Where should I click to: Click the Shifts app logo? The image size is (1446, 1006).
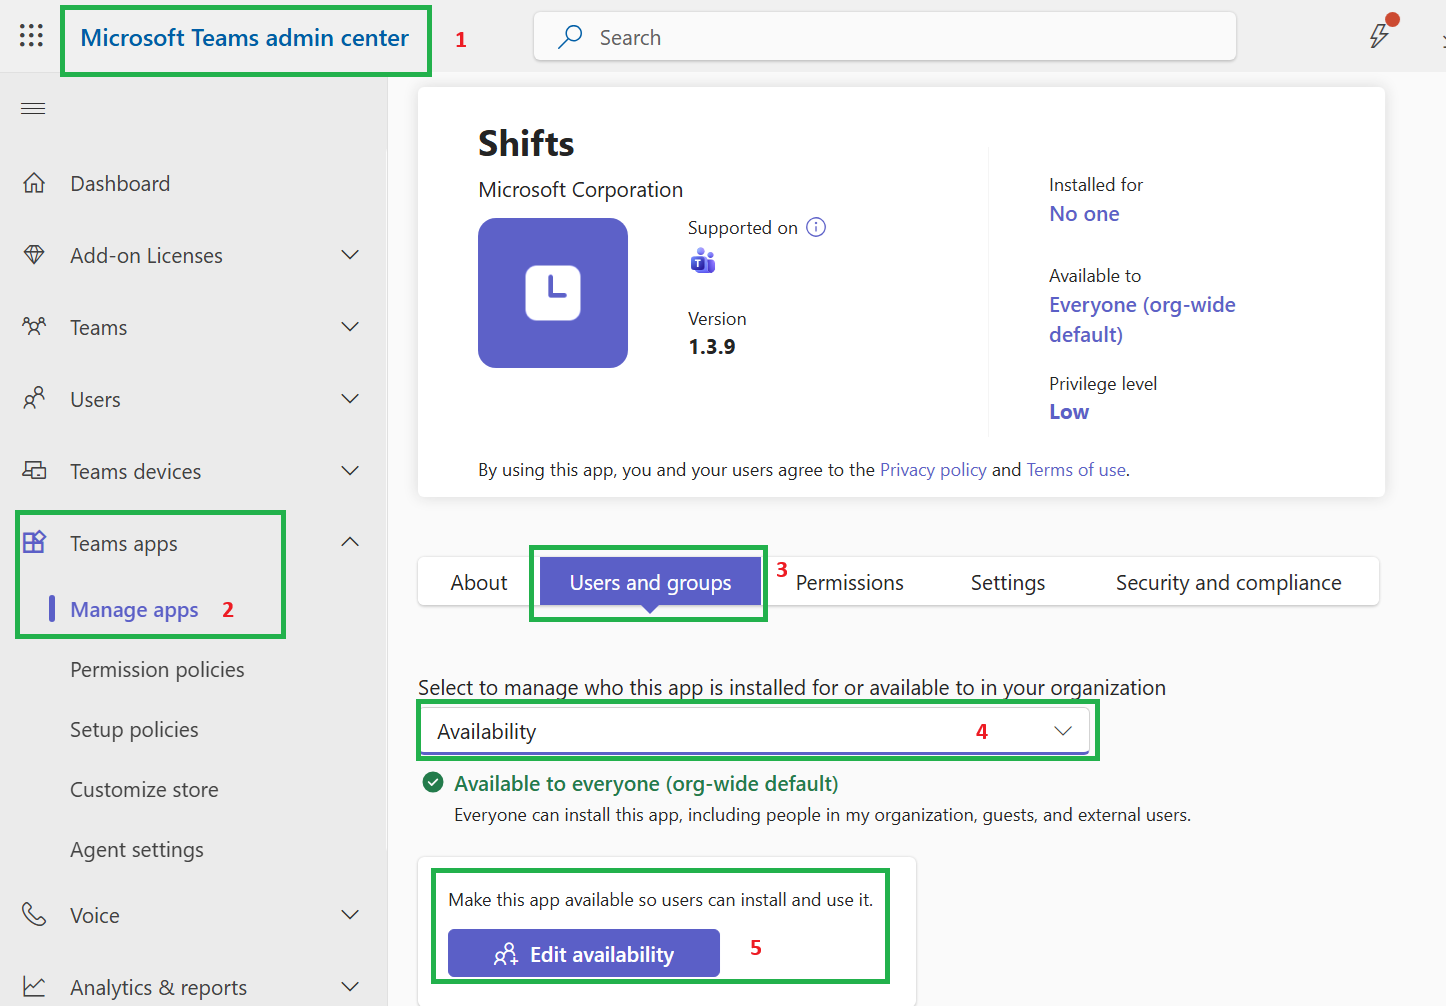[553, 293]
